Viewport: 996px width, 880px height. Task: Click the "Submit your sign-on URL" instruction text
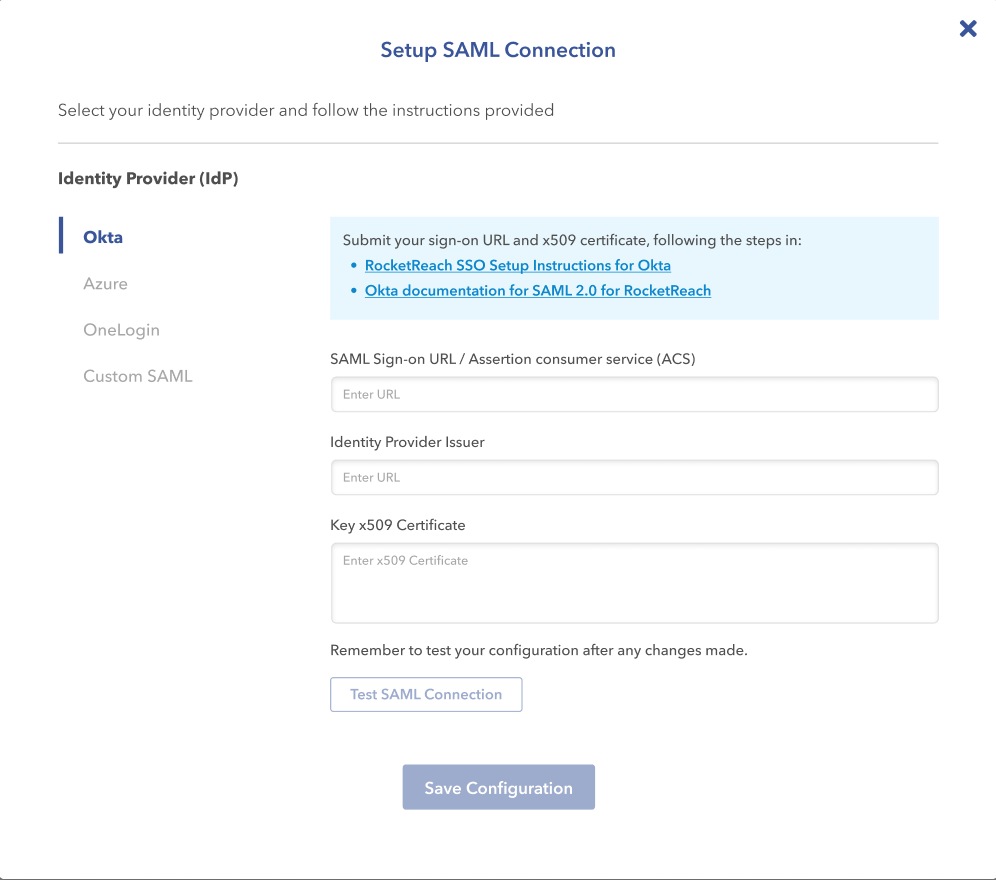pyautogui.click(x=572, y=240)
